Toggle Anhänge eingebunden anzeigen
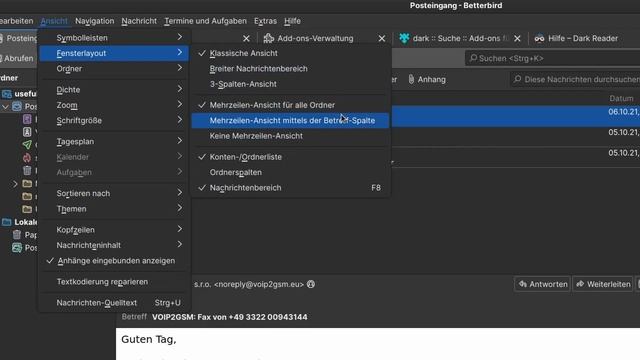This screenshot has height=360, width=640. 114,260
